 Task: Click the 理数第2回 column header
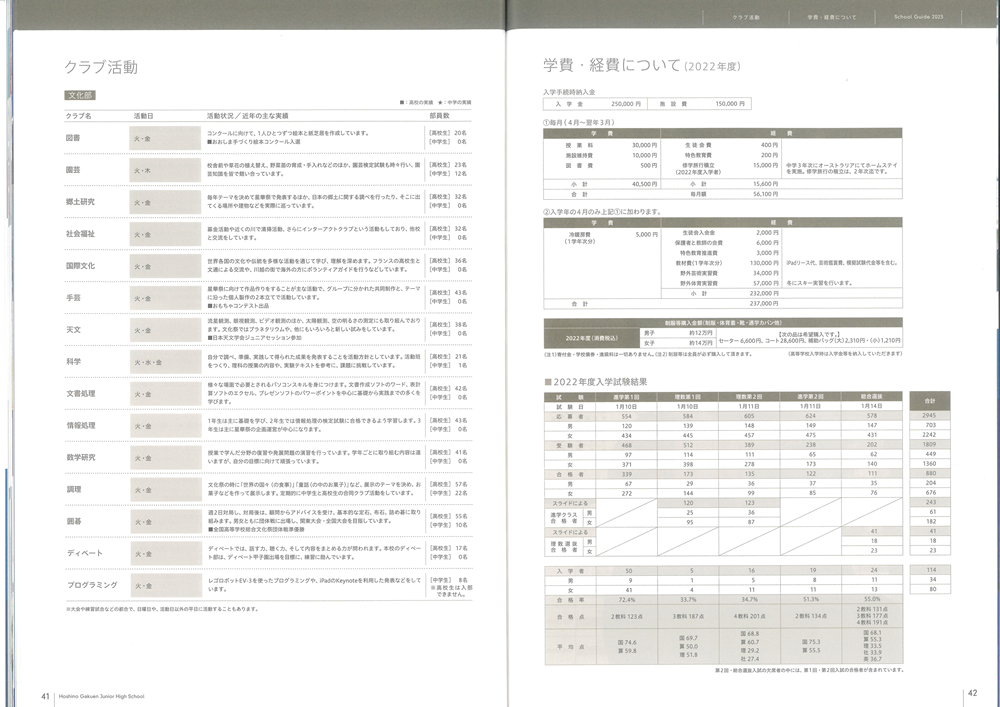coord(749,397)
